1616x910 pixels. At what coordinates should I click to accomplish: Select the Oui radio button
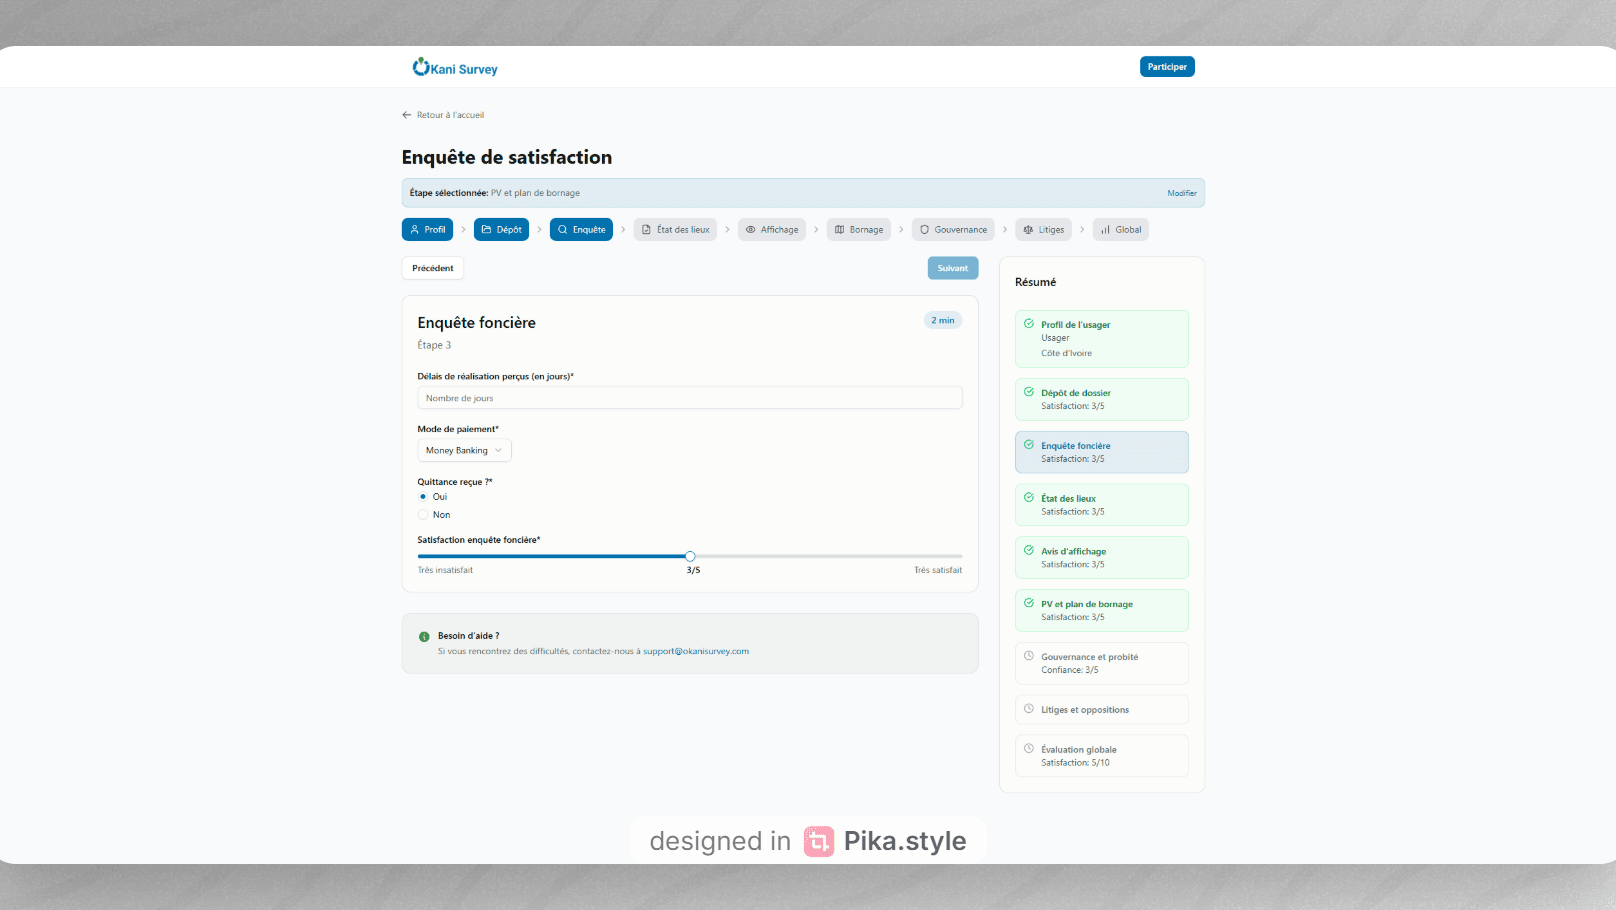click(423, 497)
